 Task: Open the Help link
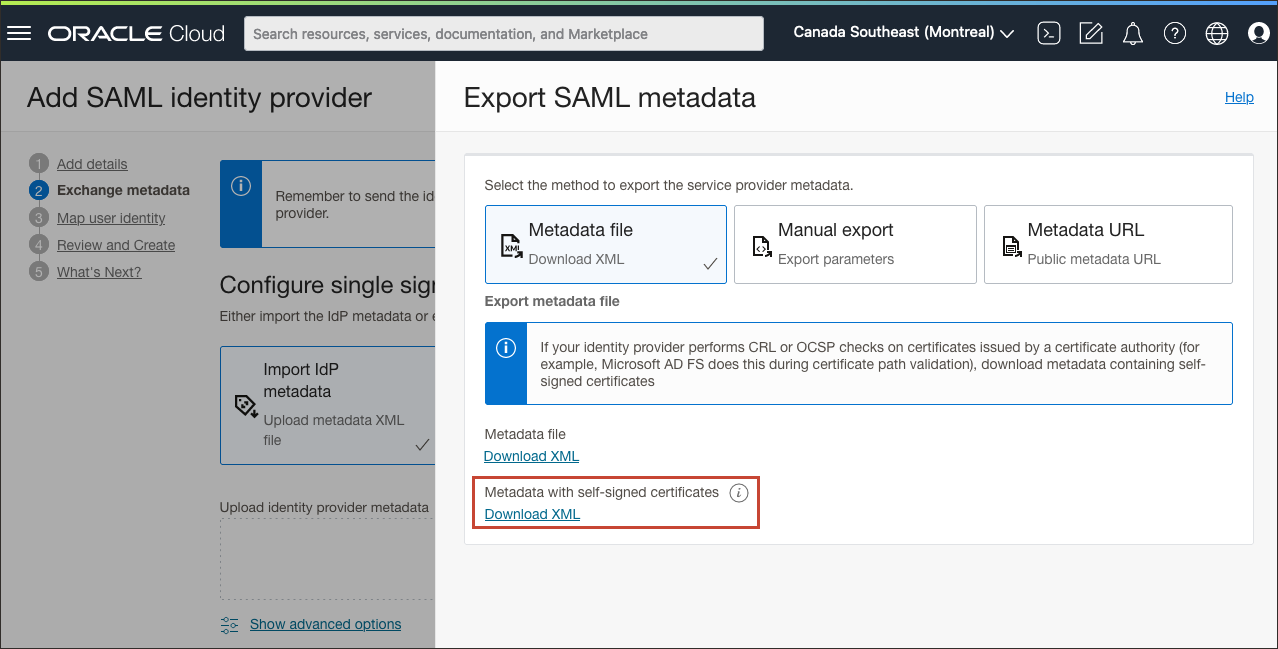click(x=1239, y=97)
